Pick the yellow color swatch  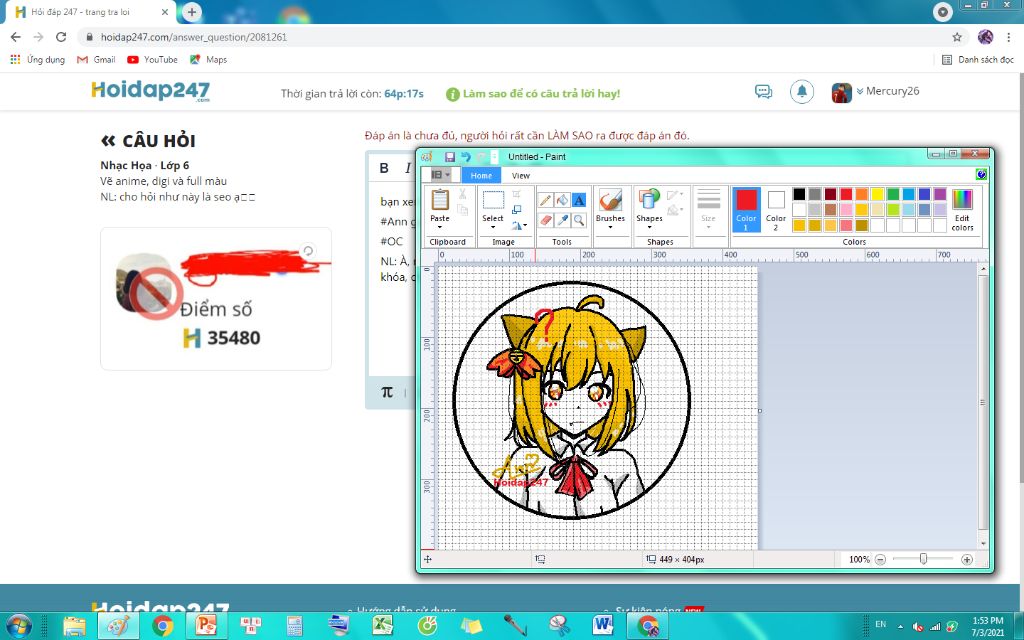coord(877,194)
